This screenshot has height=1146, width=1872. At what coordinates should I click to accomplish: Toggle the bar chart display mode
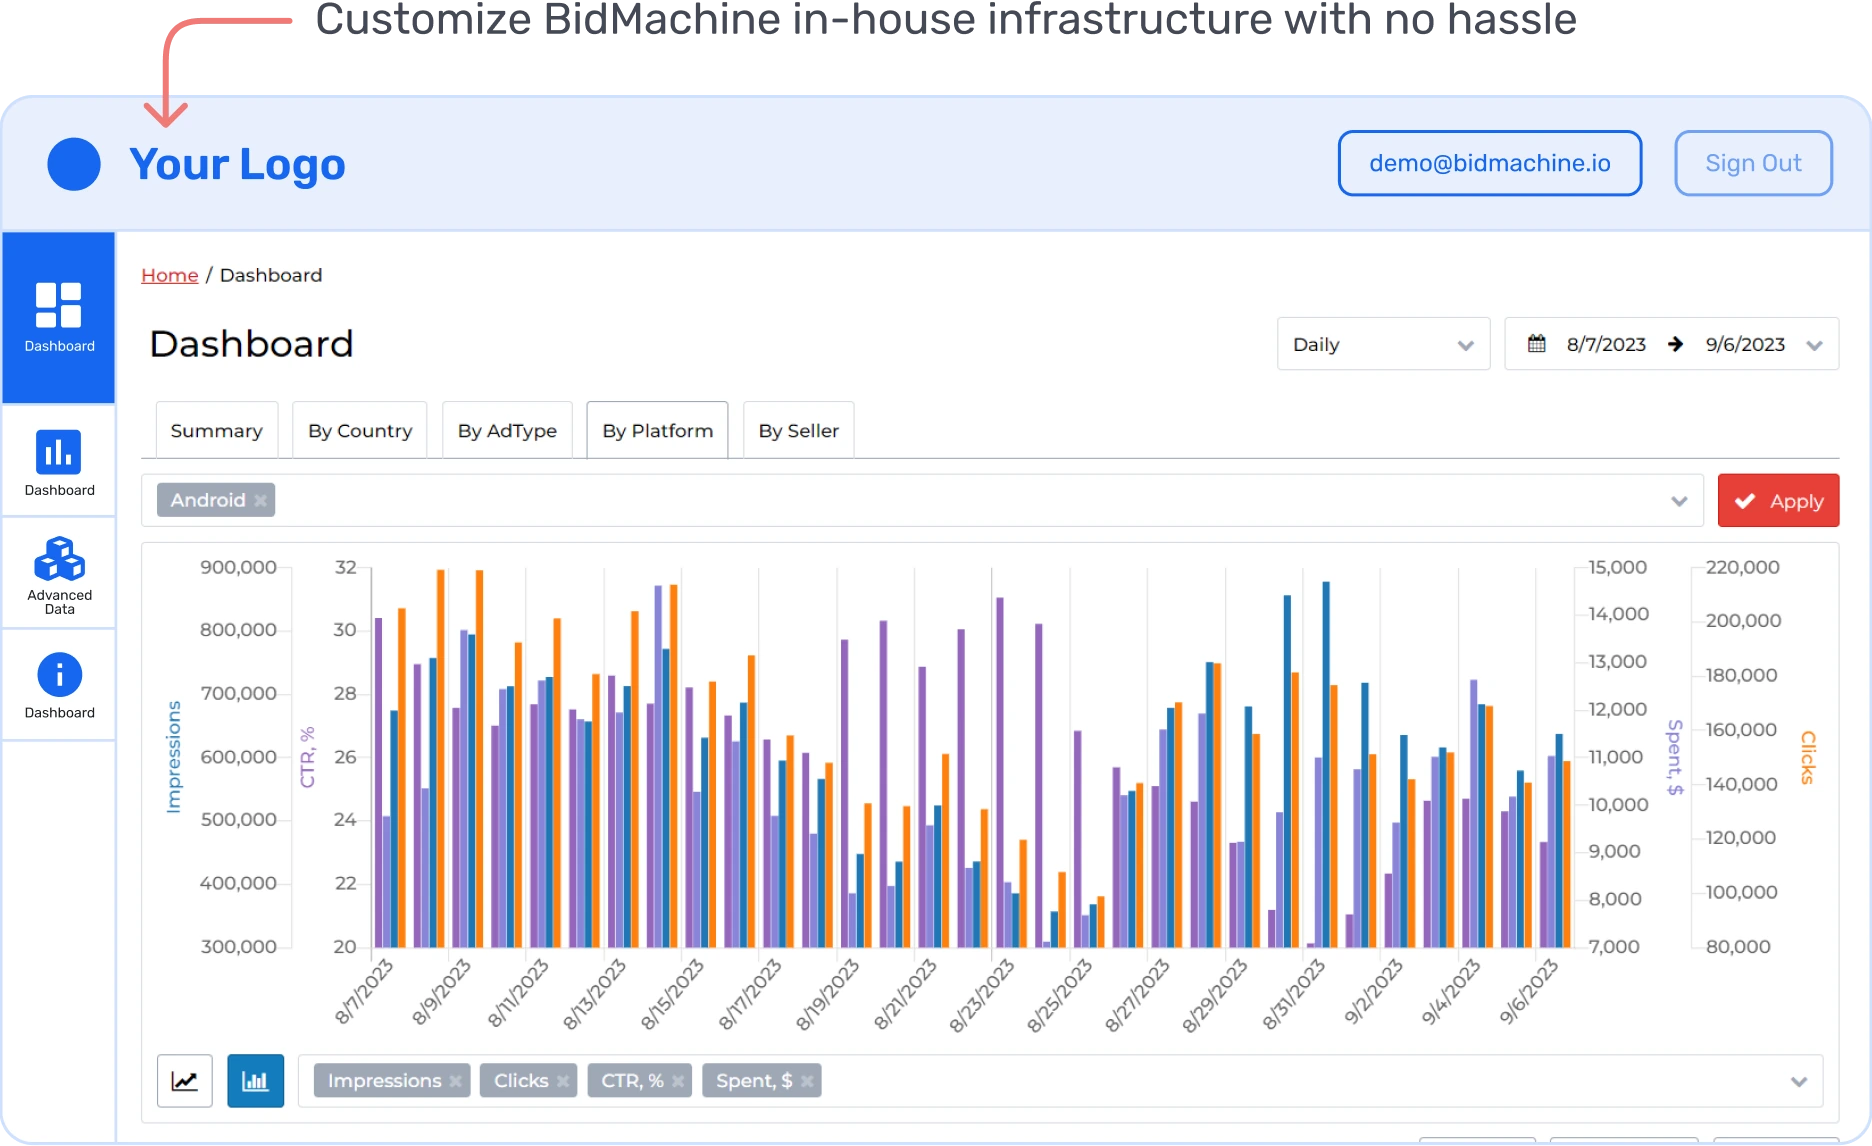255,1080
